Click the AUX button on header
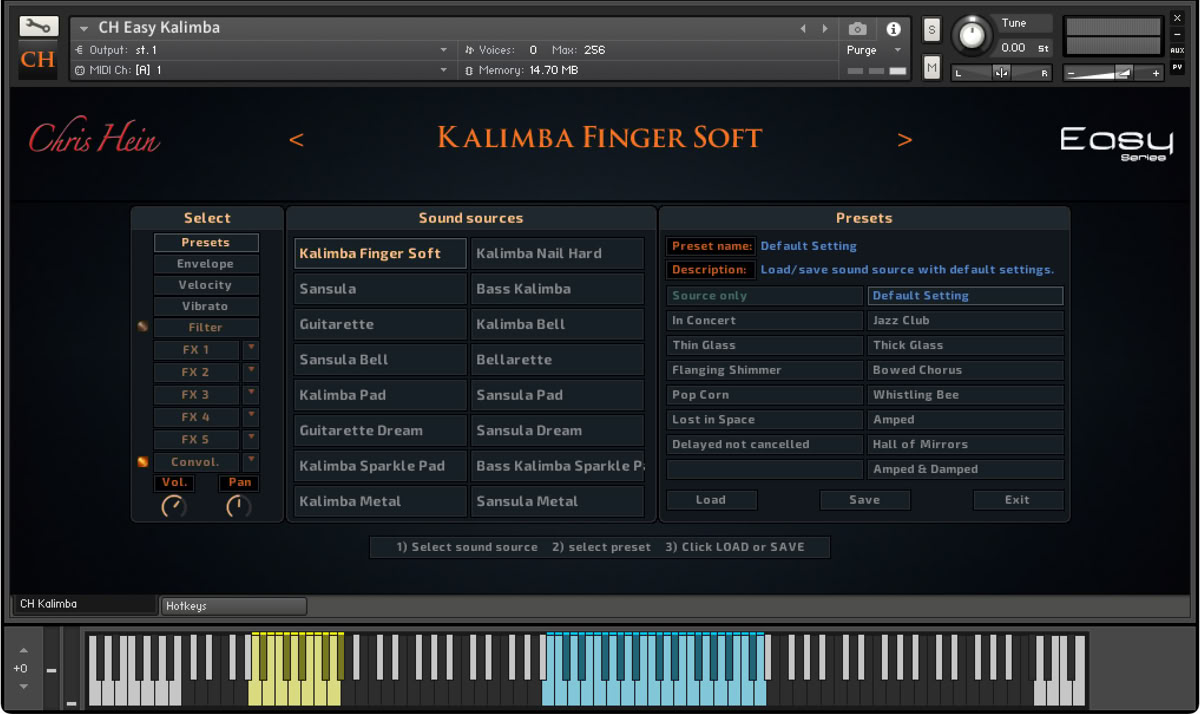The width and height of the screenshot is (1200, 714). pos(1177,50)
